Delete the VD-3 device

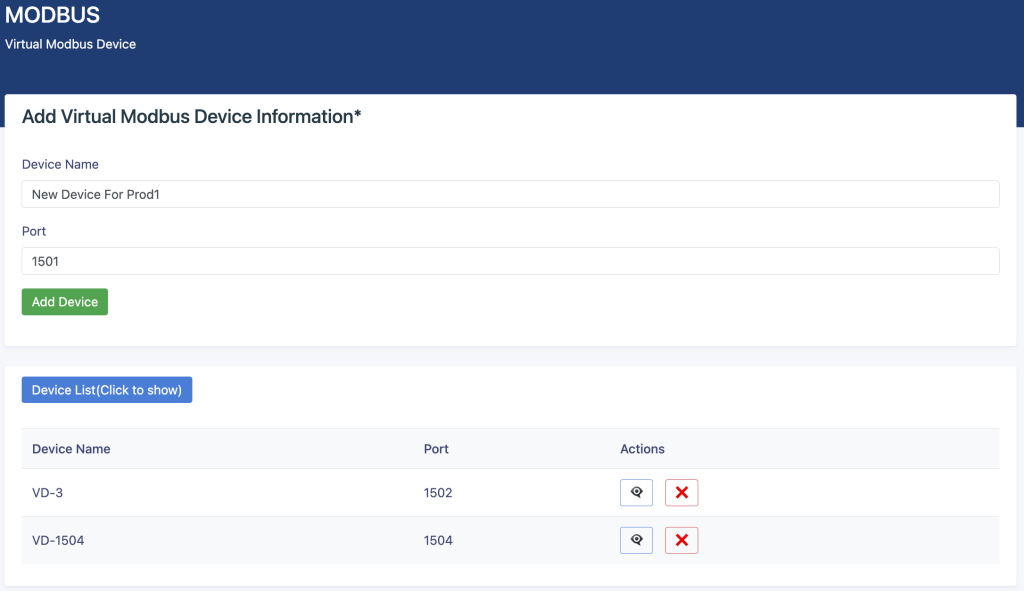[x=681, y=492]
